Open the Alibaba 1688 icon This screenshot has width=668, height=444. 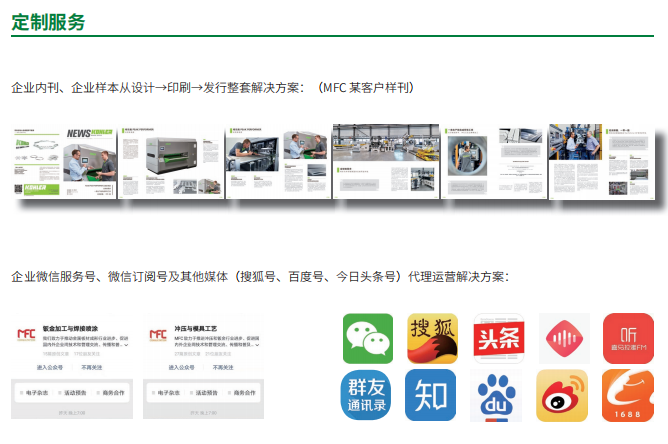[627, 396]
